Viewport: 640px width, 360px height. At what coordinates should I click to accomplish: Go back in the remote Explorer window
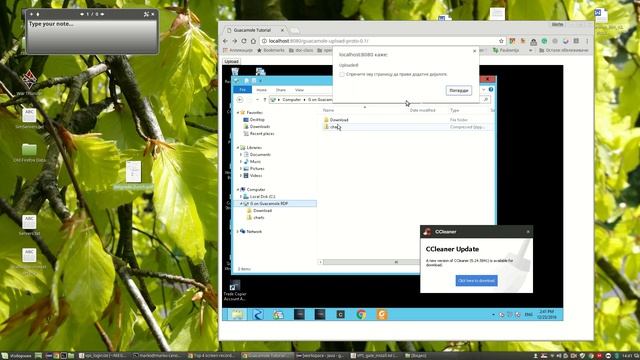240,100
